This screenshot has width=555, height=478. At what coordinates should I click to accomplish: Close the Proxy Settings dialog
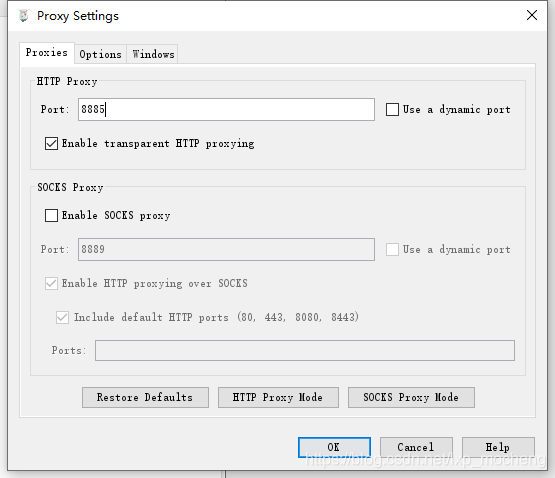coord(532,15)
